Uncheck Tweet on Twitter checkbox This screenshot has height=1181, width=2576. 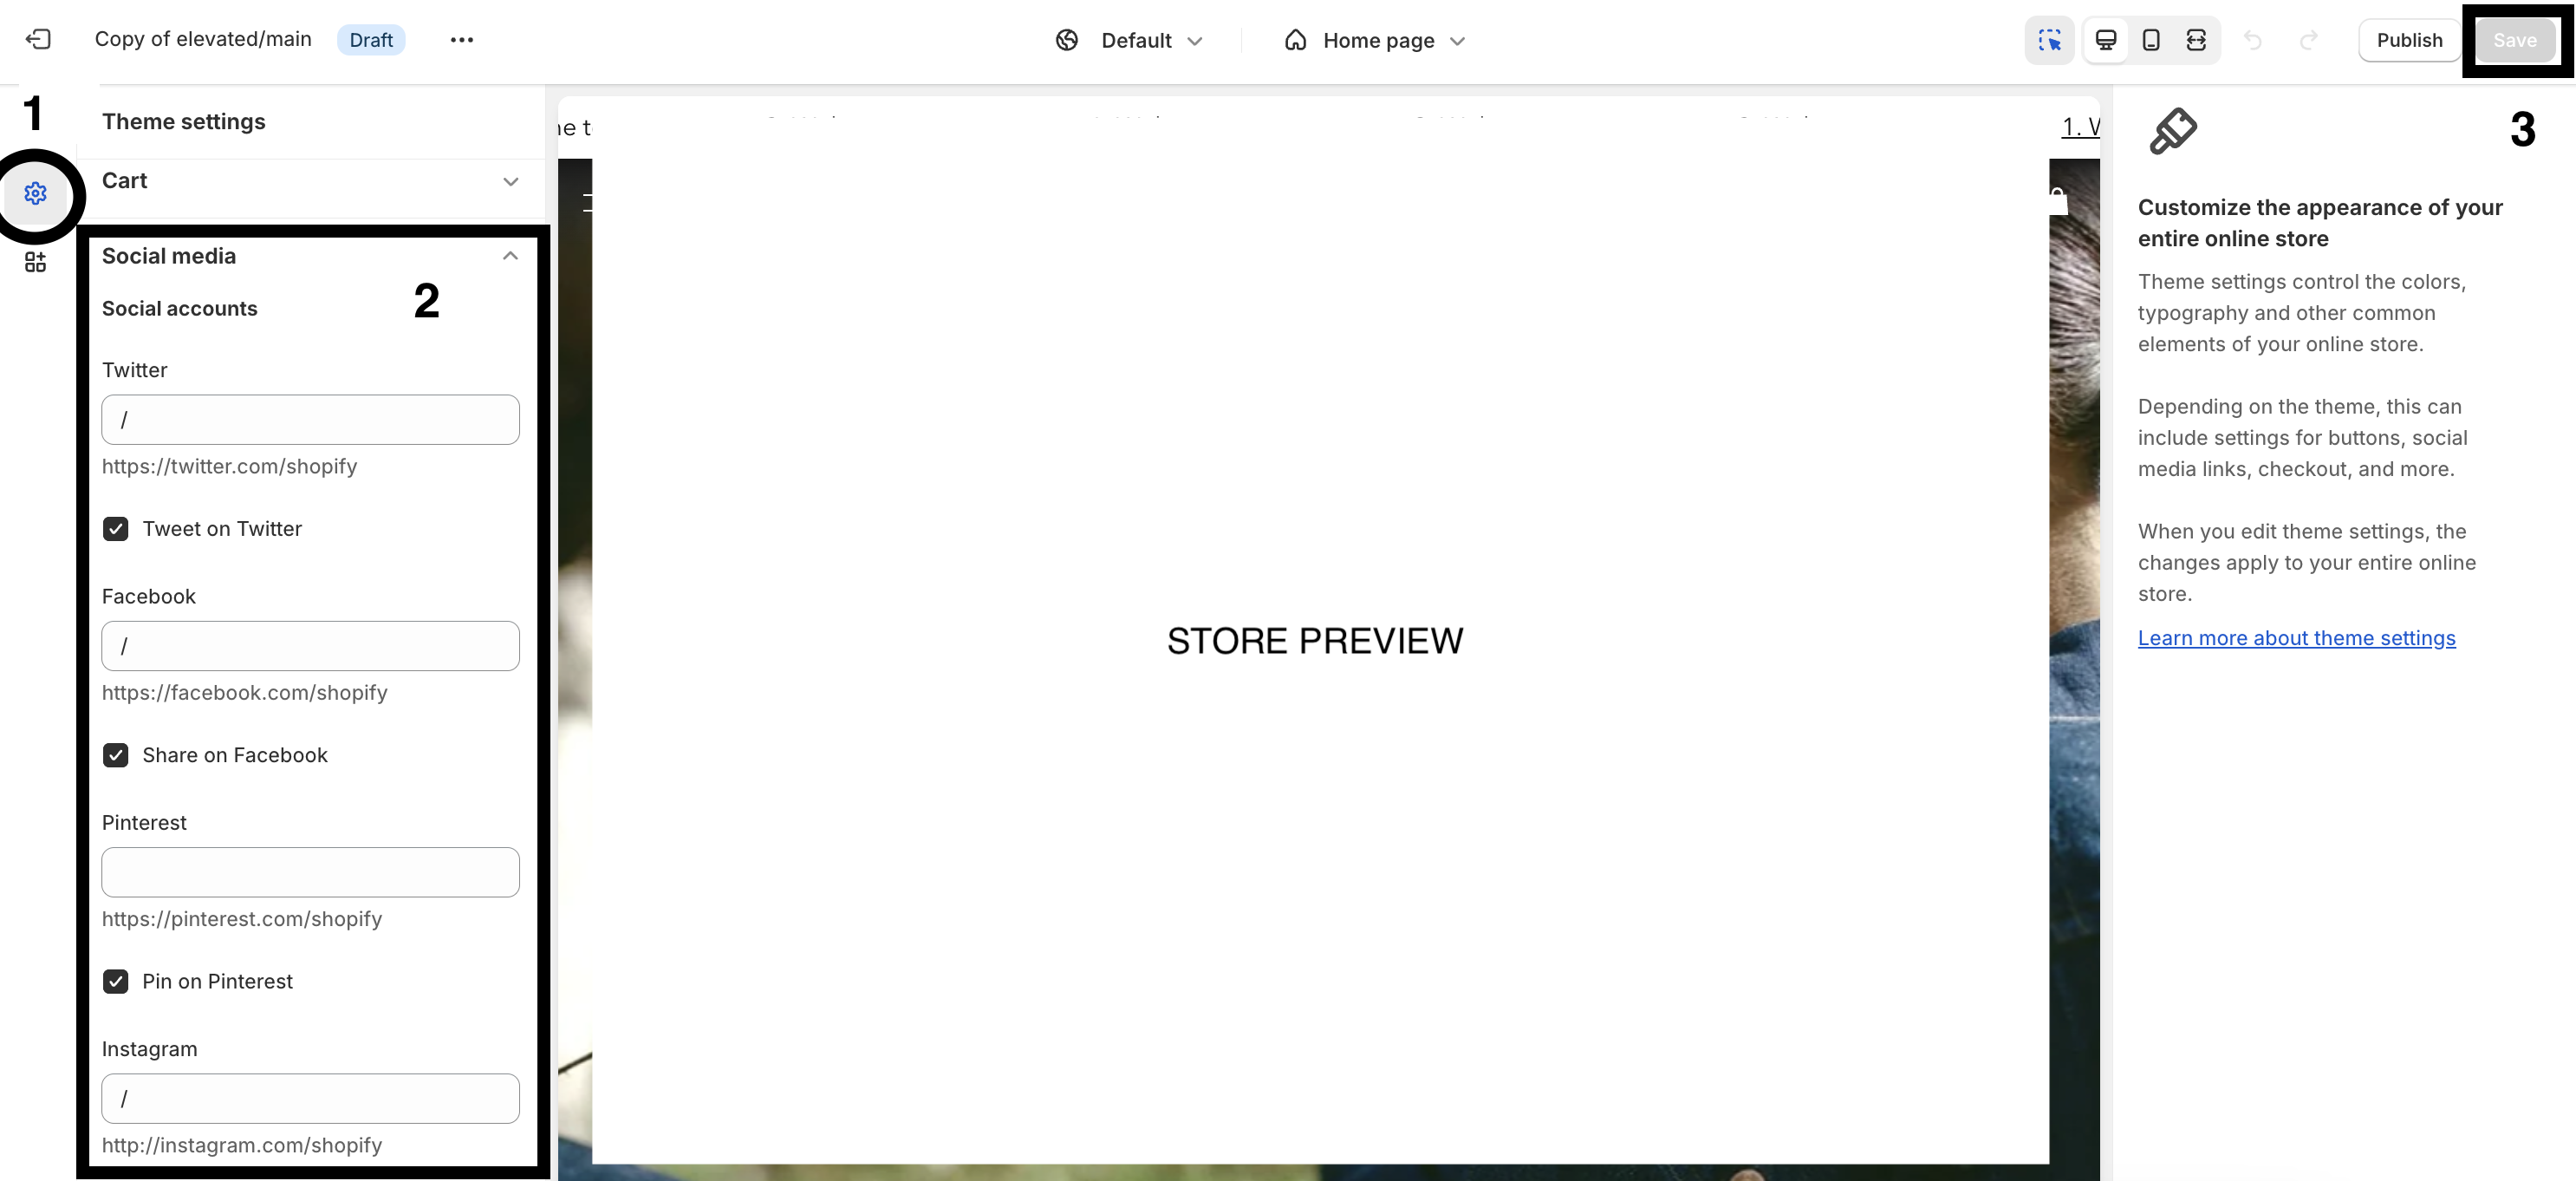coord(116,529)
